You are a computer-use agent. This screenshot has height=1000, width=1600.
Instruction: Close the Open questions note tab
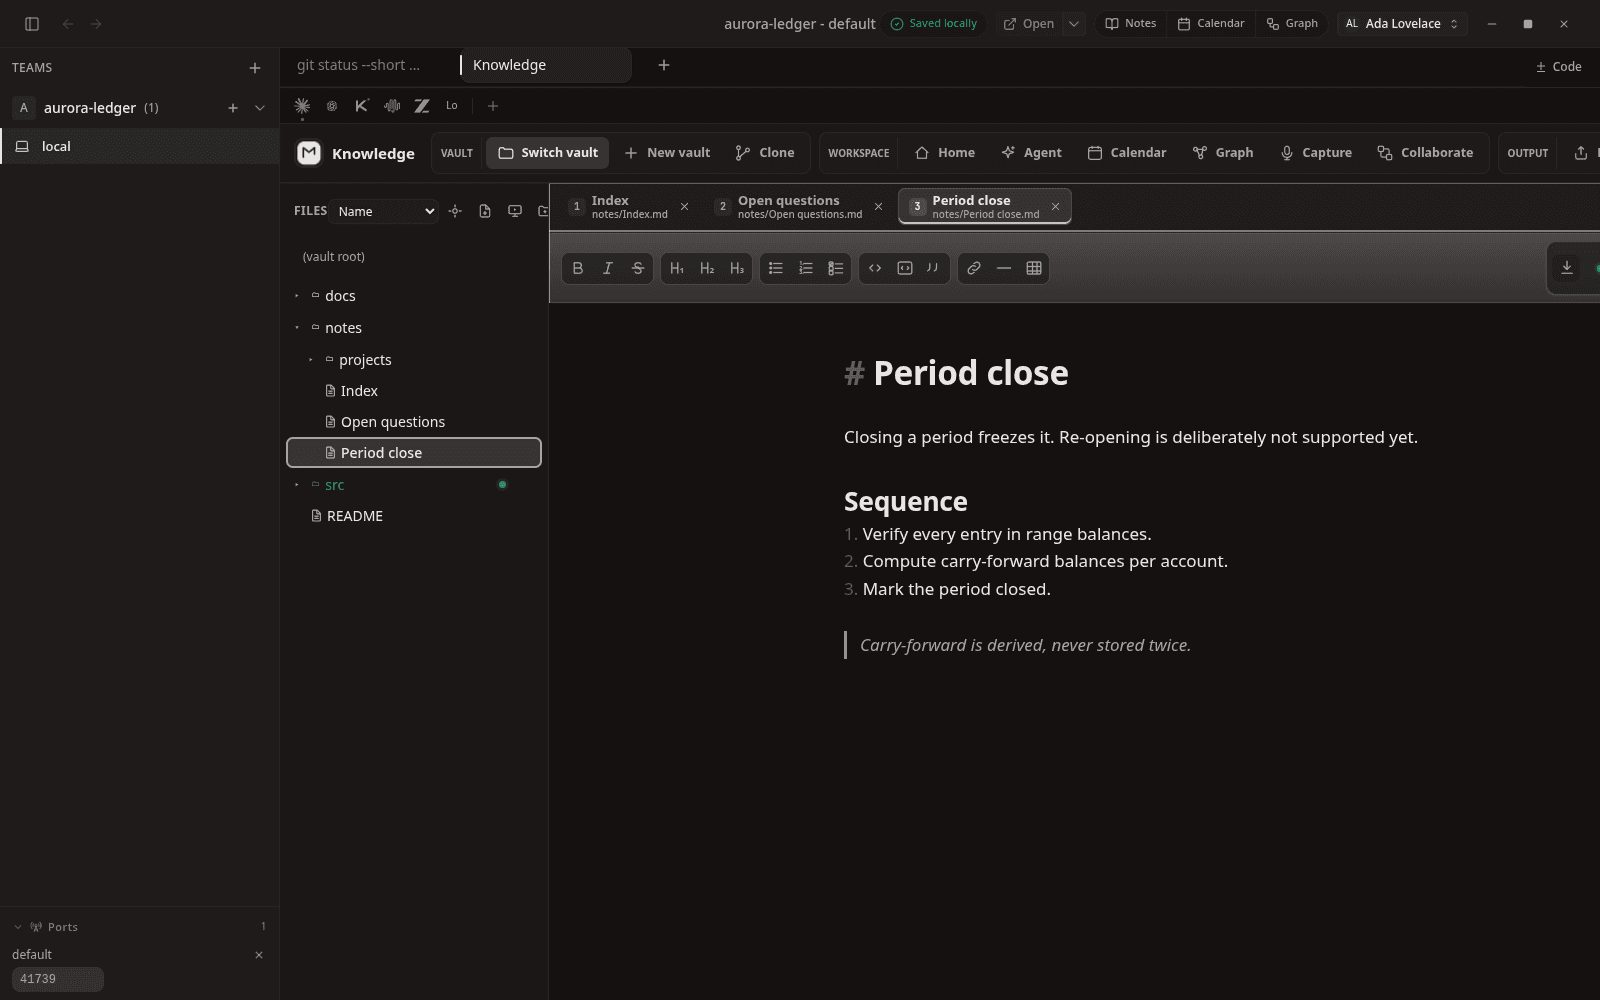(879, 207)
